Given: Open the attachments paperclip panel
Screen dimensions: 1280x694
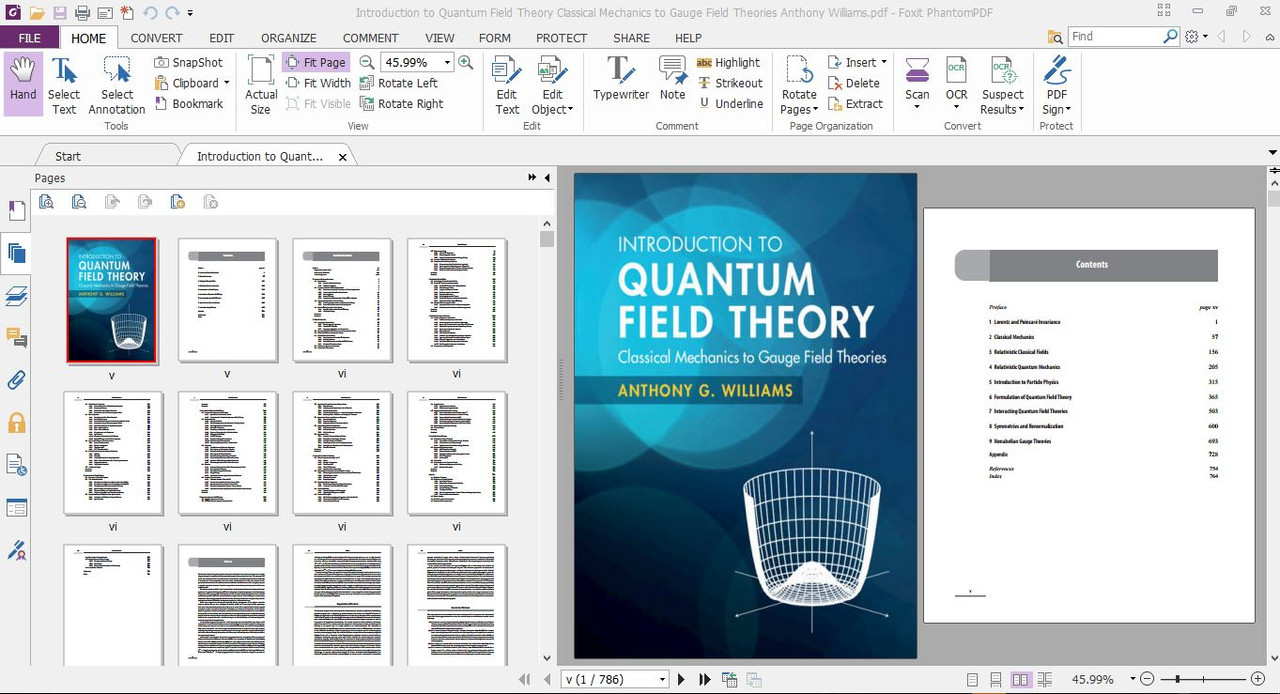Looking at the screenshot, I should coord(16,380).
